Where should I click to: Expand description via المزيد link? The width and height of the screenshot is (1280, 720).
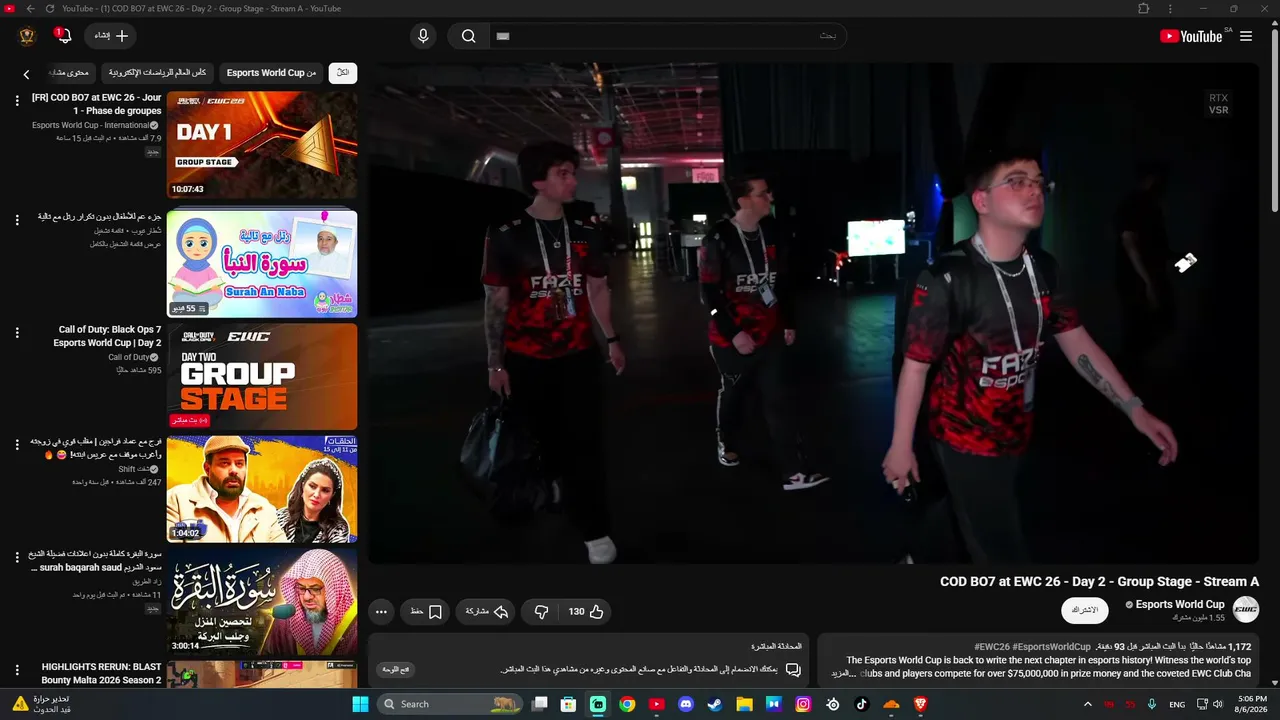pos(845,674)
